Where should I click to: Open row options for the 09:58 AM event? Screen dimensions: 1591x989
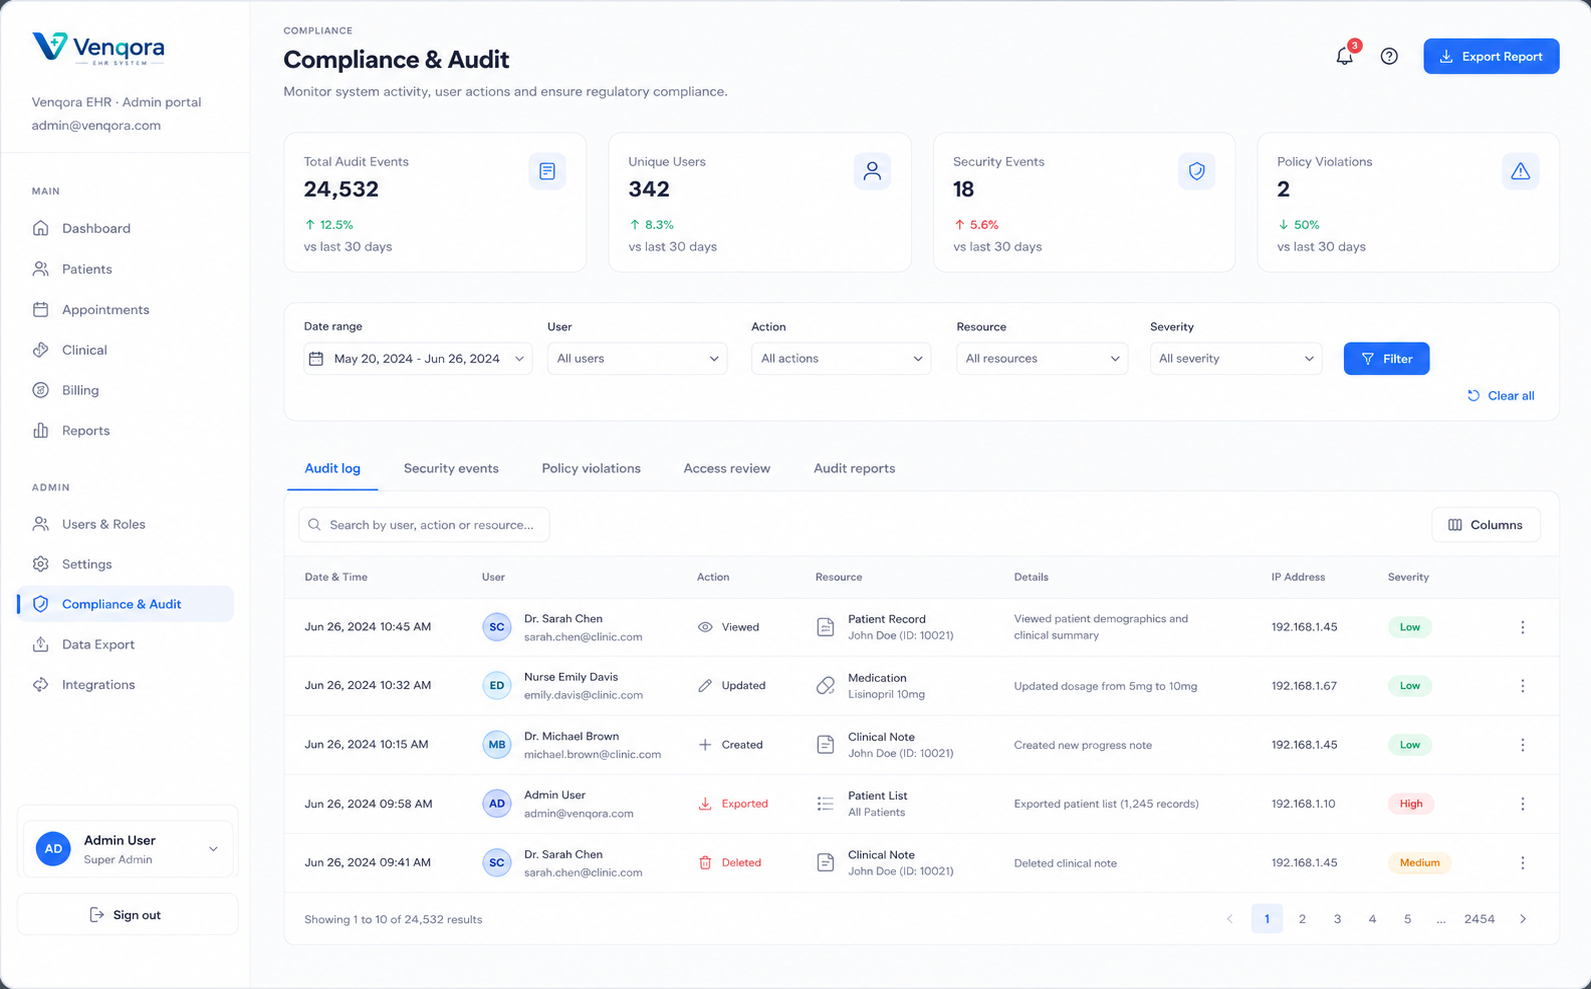point(1523,804)
